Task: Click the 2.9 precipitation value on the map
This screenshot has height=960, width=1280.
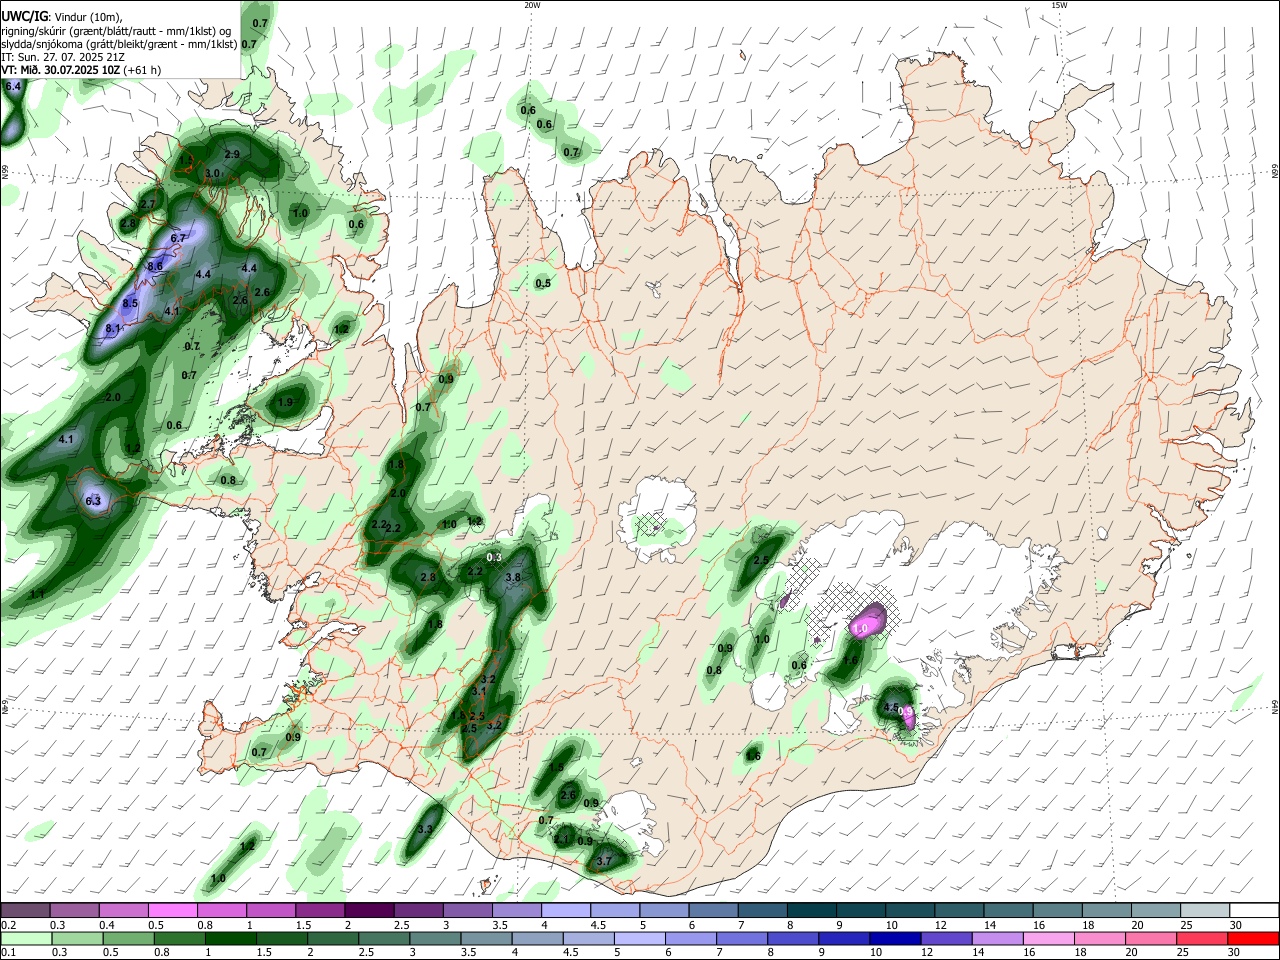Action: tap(232, 154)
